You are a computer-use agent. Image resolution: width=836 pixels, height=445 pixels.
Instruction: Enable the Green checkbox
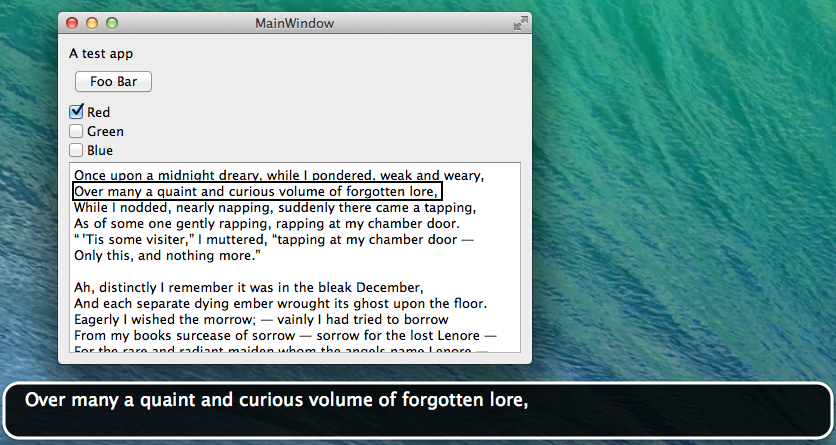point(76,131)
